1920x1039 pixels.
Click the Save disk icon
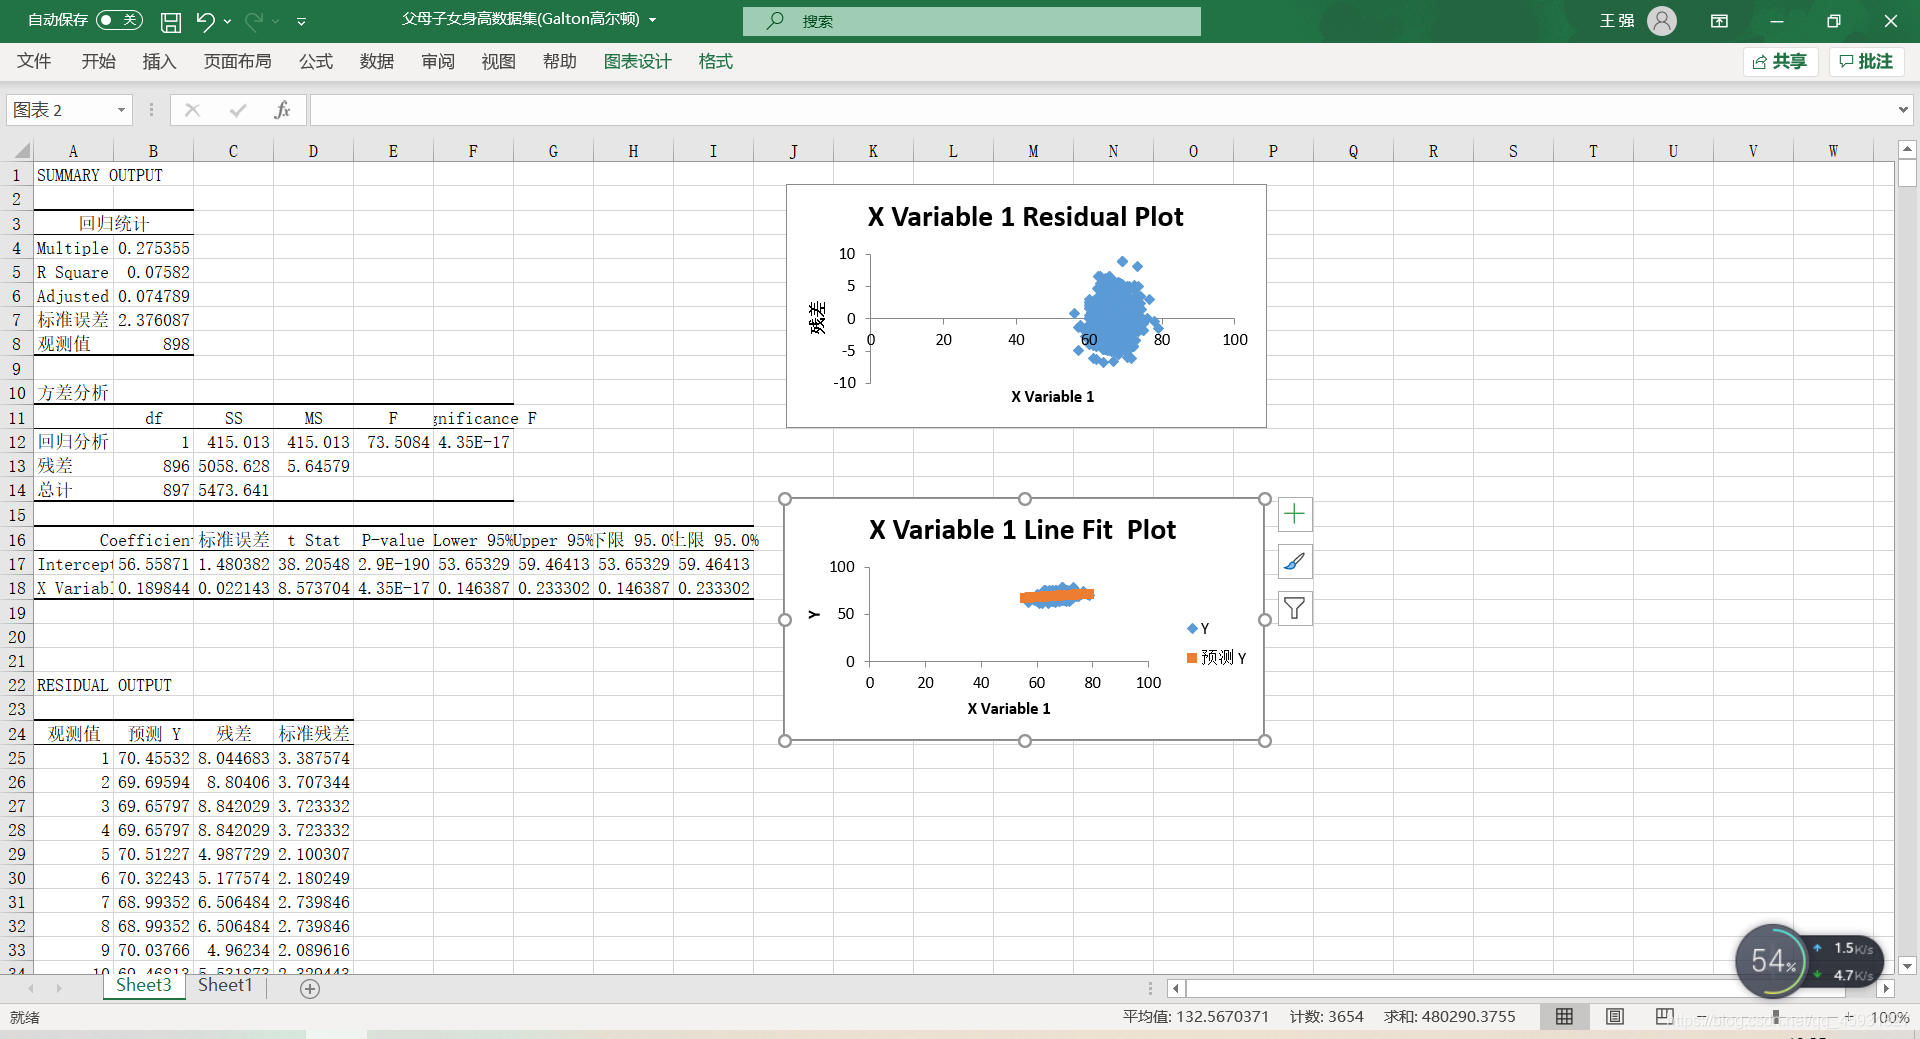[171, 21]
